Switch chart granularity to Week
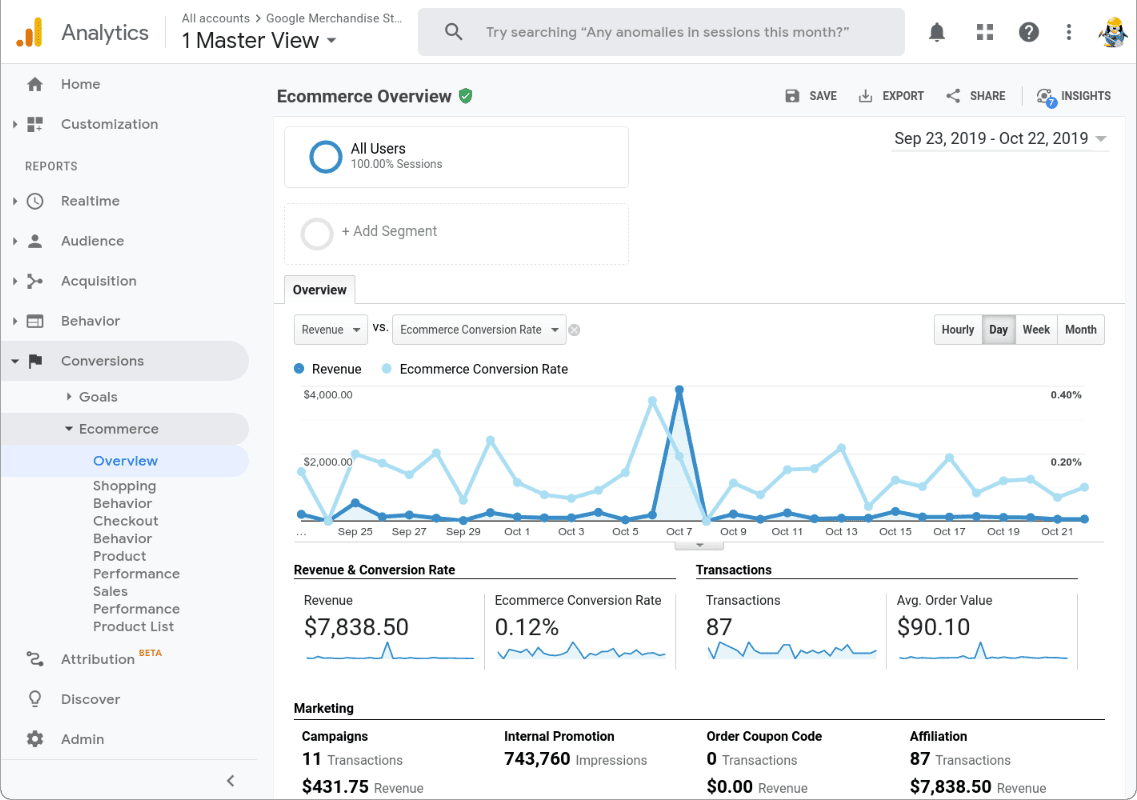 pos(1036,330)
